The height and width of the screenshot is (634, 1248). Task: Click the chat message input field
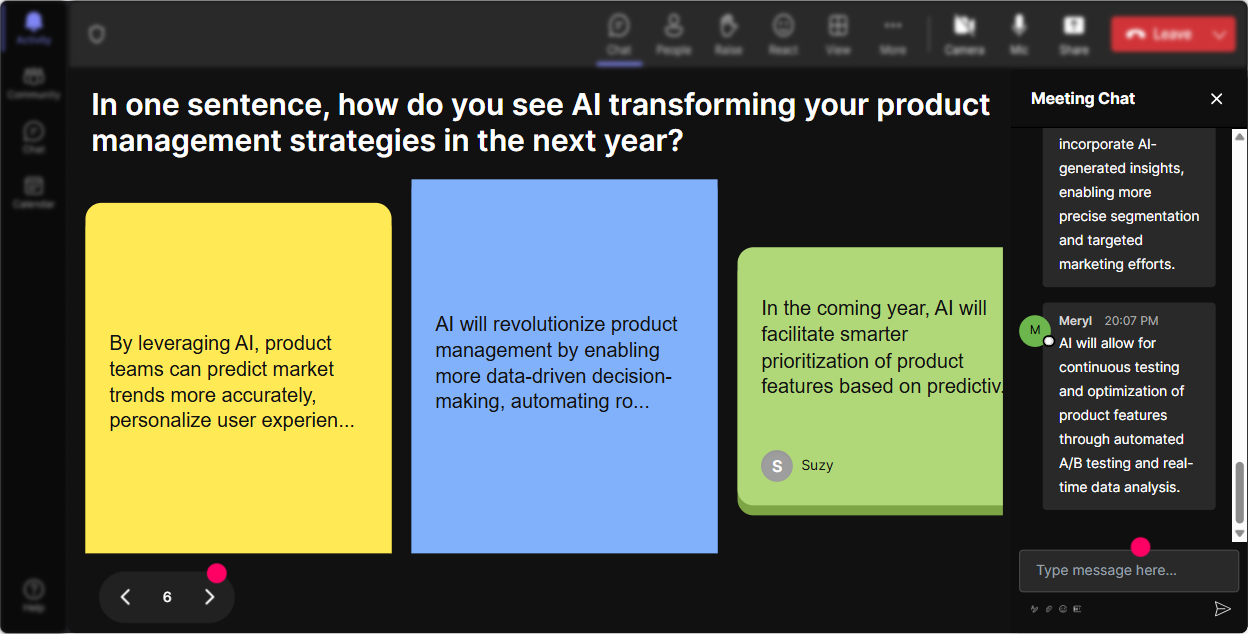(1128, 571)
